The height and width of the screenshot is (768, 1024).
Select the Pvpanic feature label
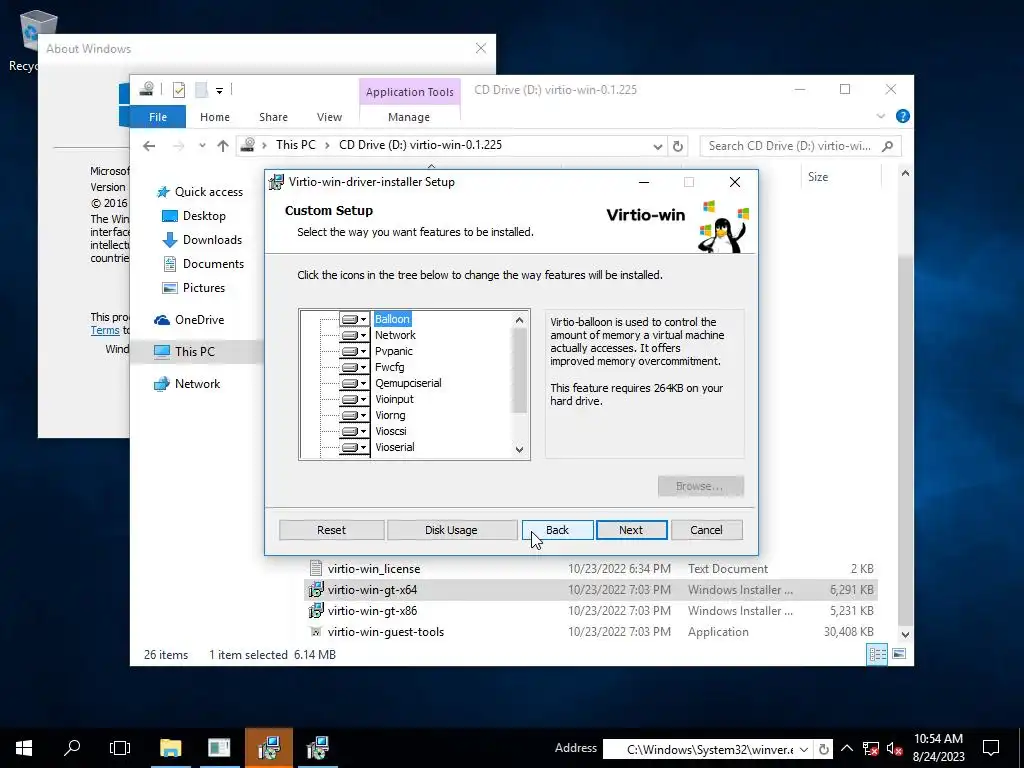point(394,351)
